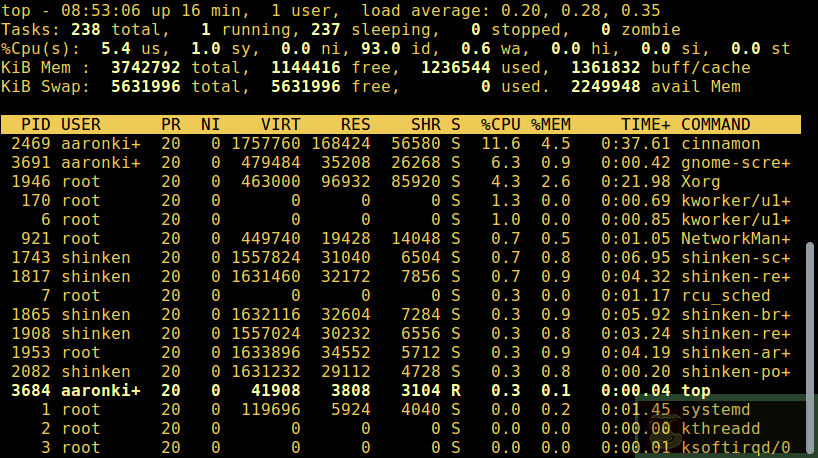This screenshot has width=818, height=458.
Task: Select the kthreadd process row
Action: point(400,429)
